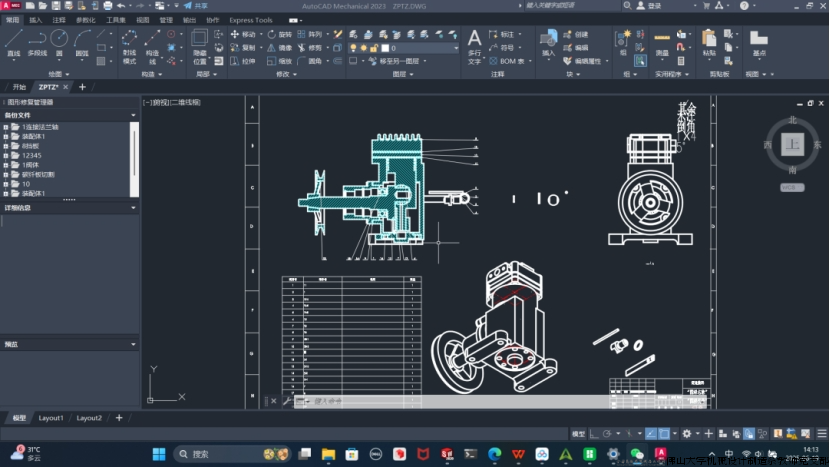Click the Rotate (旋转) tool
This screenshot has width=830, height=467.
[x=280, y=34]
